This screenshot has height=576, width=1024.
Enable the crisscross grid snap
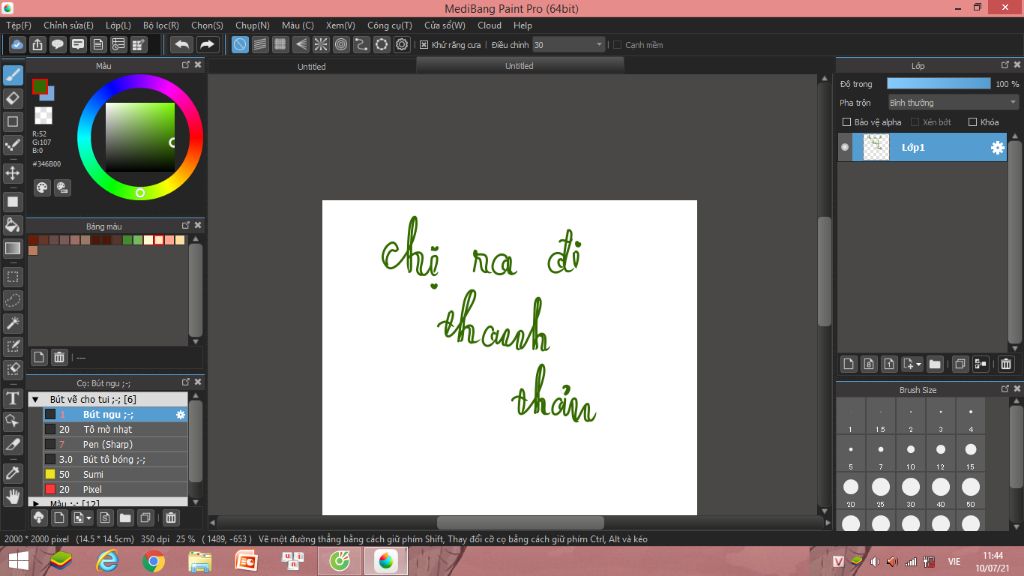(280, 44)
